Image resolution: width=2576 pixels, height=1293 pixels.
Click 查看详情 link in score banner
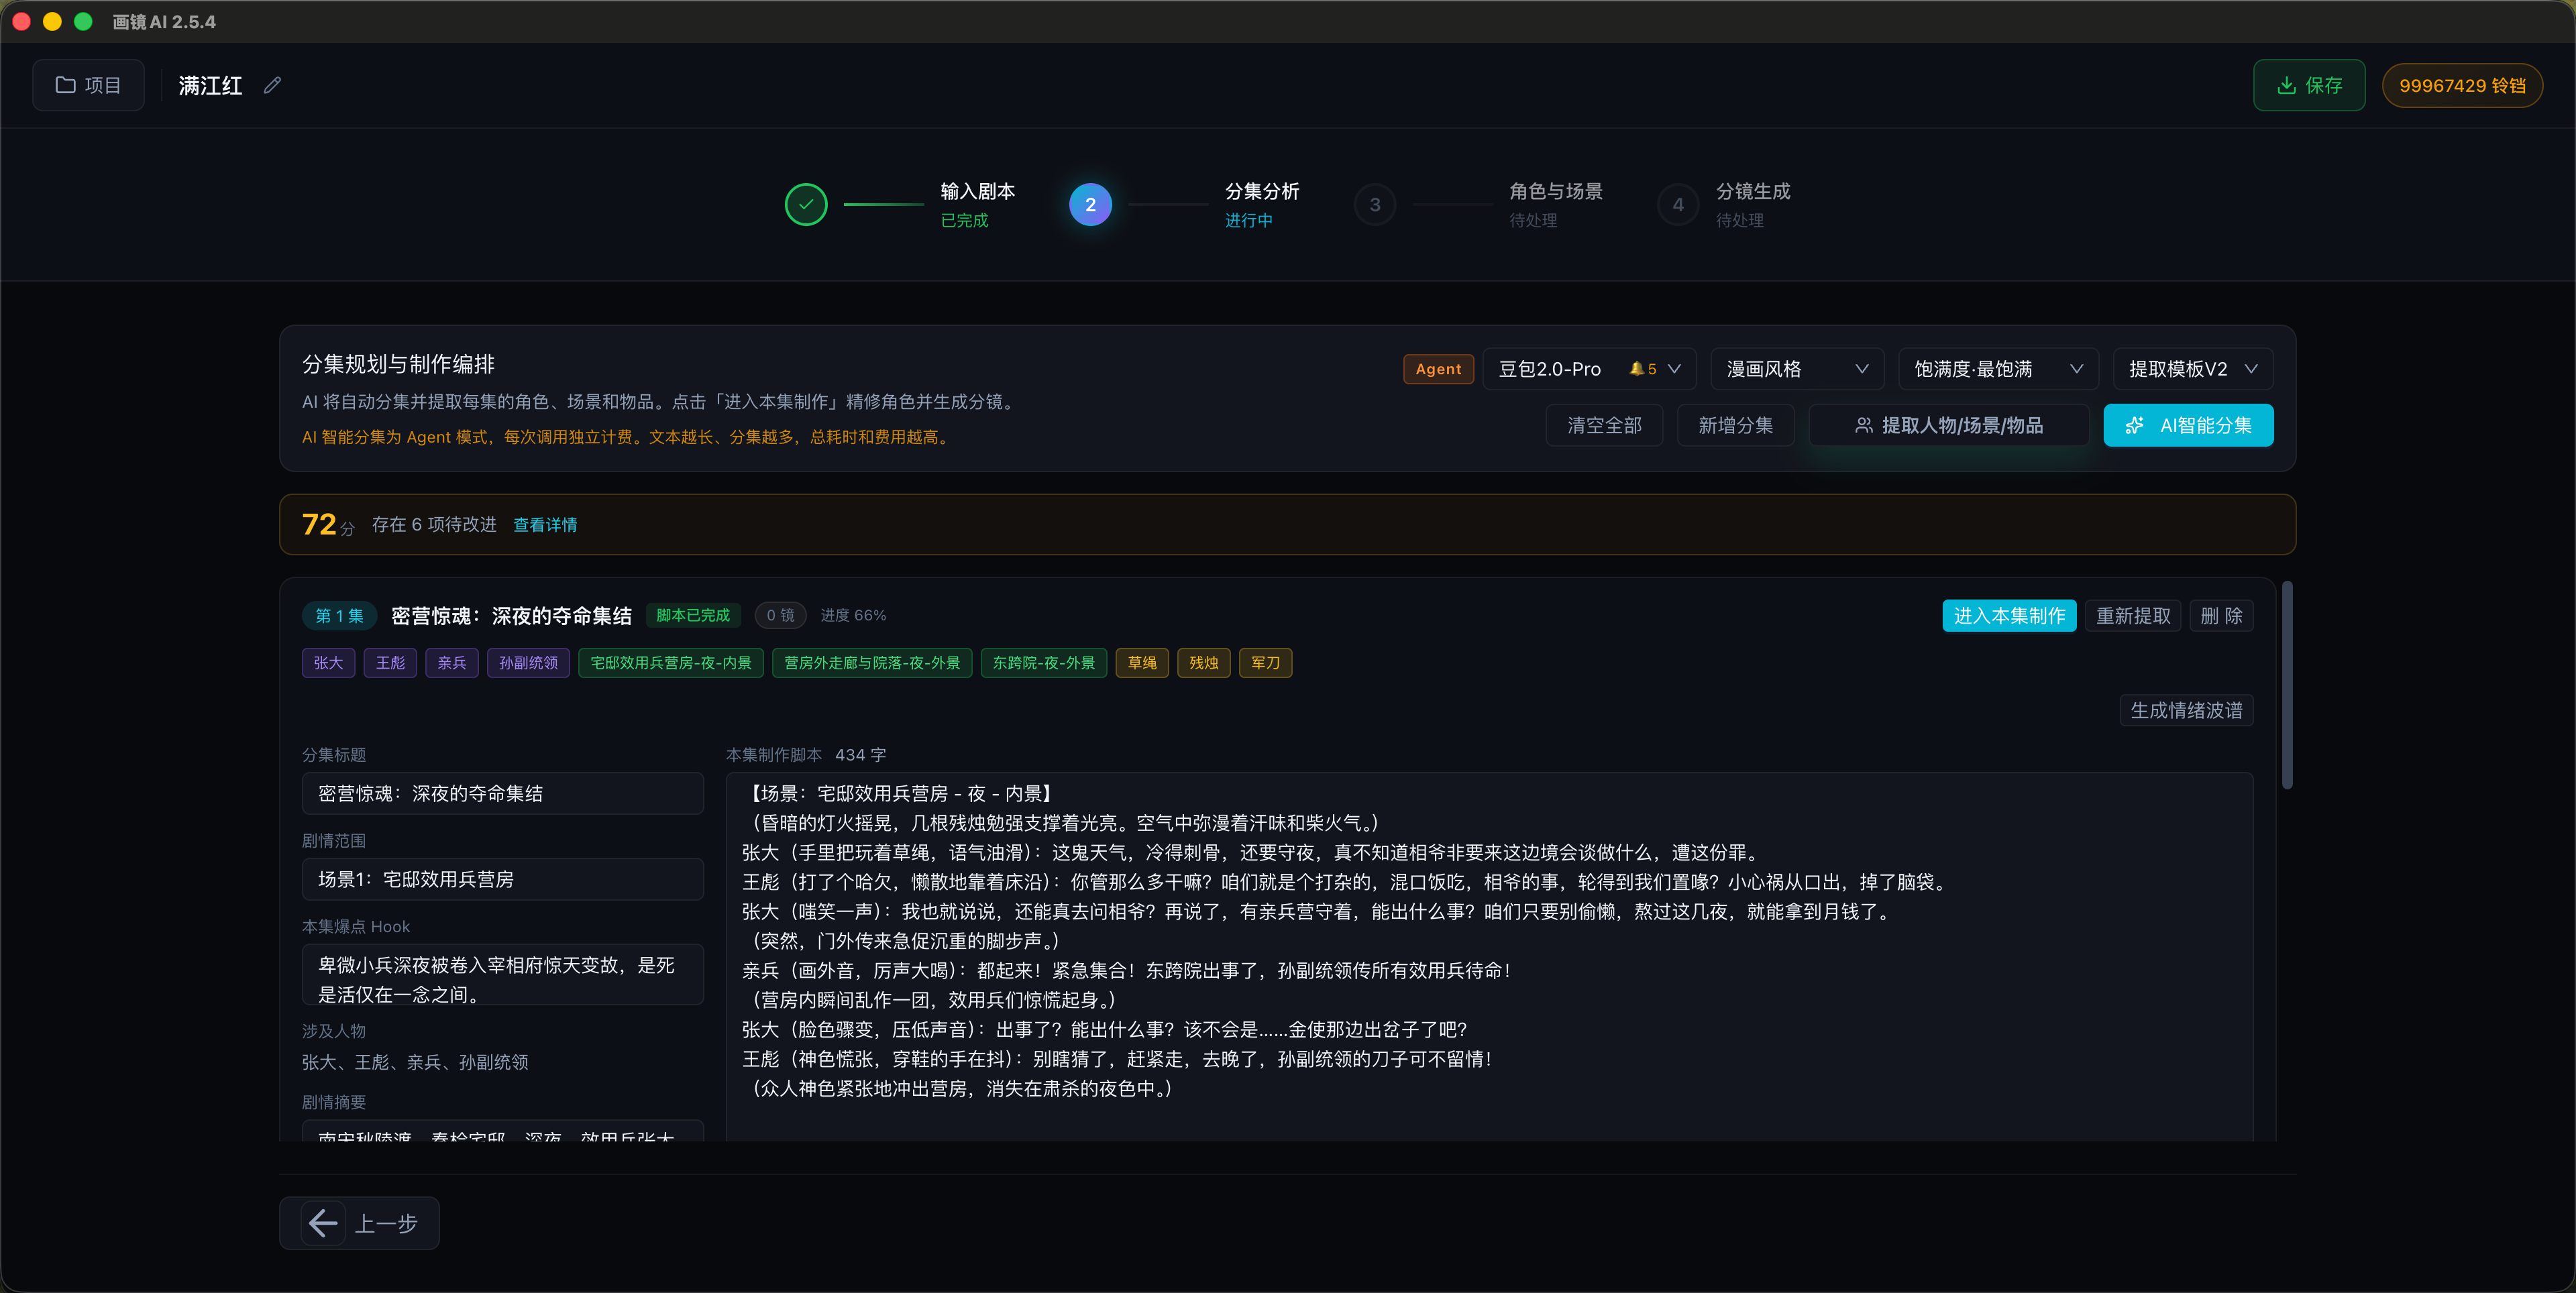pyautogui.click(x=545, y=525)
